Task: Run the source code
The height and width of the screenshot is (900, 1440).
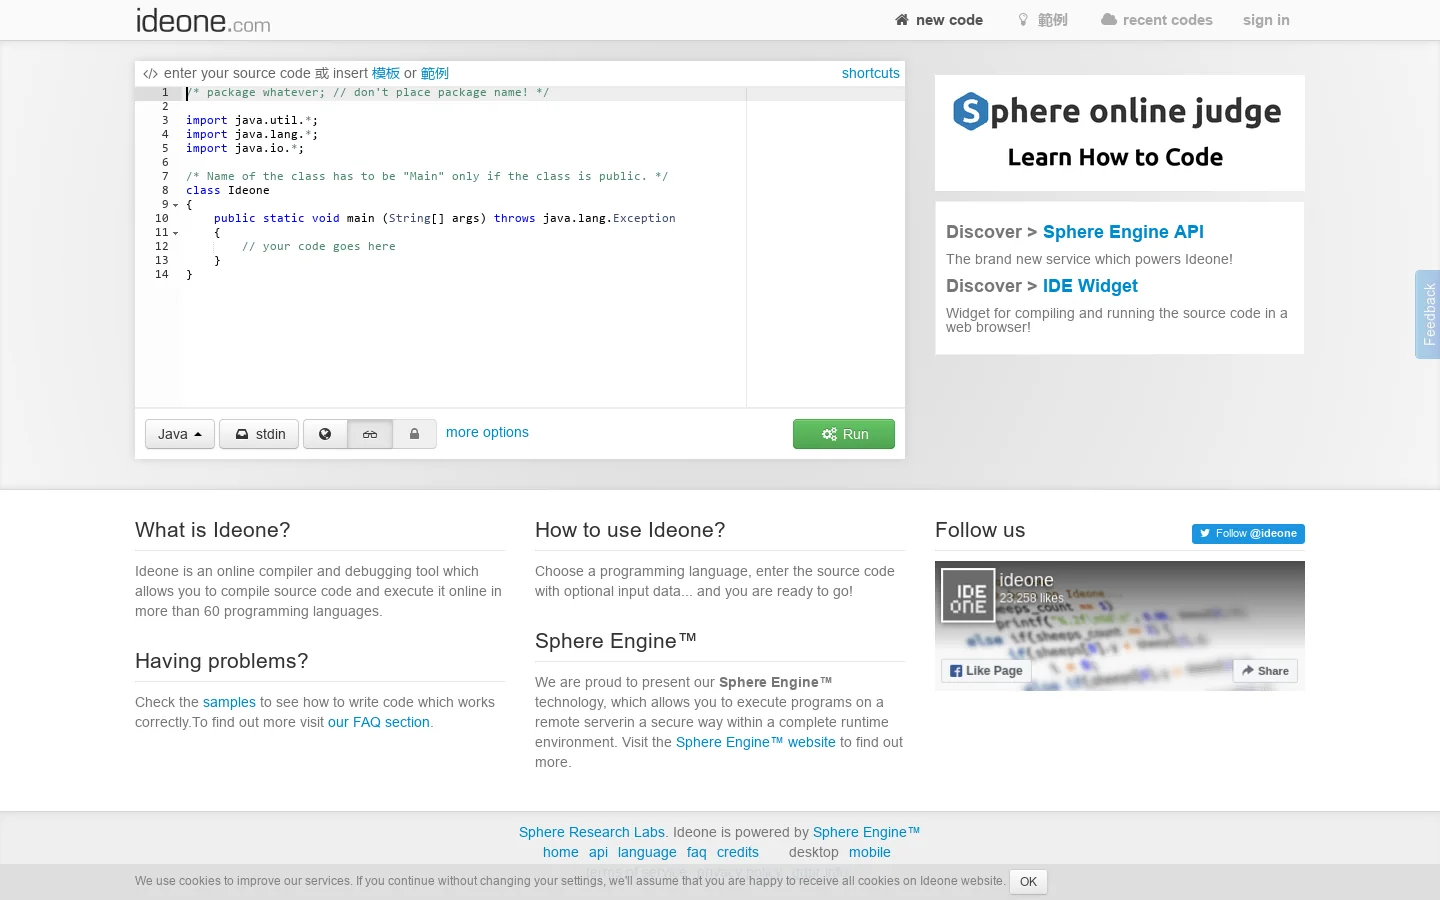Action: (844, 434)
